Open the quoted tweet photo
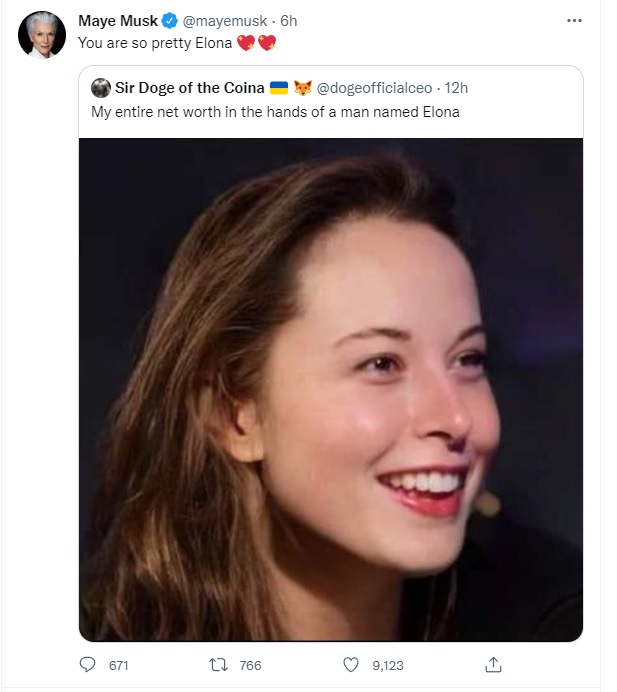The width and height of the screenshot is (617, 692). pos(331,390)
